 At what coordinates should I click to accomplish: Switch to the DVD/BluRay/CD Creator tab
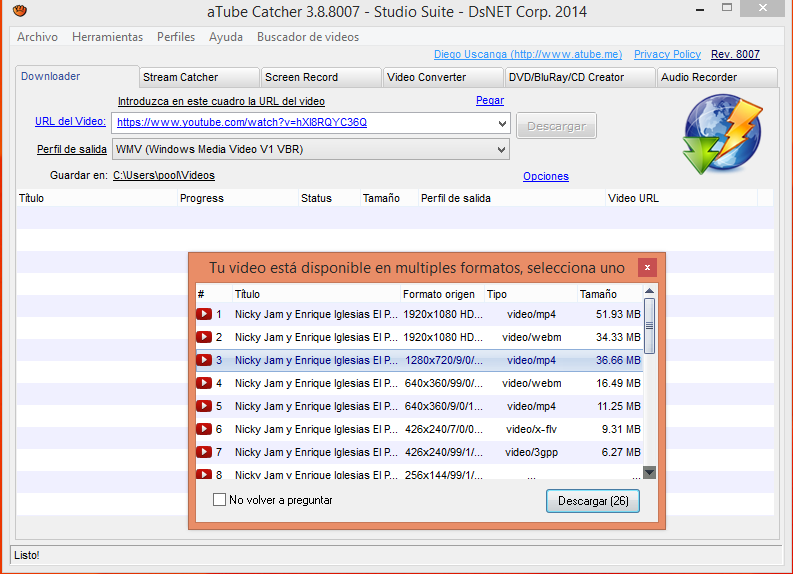580,77
